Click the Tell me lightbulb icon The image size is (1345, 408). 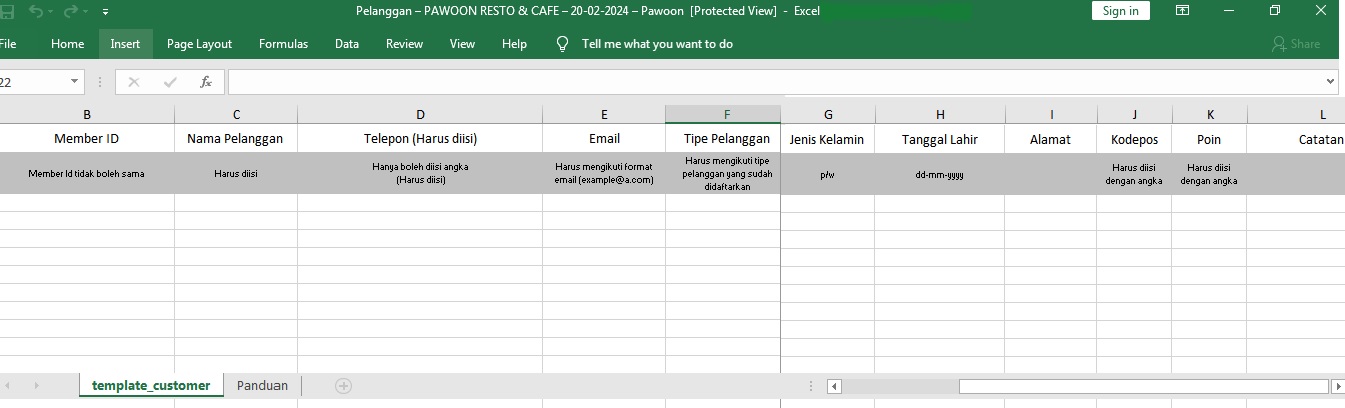pyautogui.click(x=562, y=44)
